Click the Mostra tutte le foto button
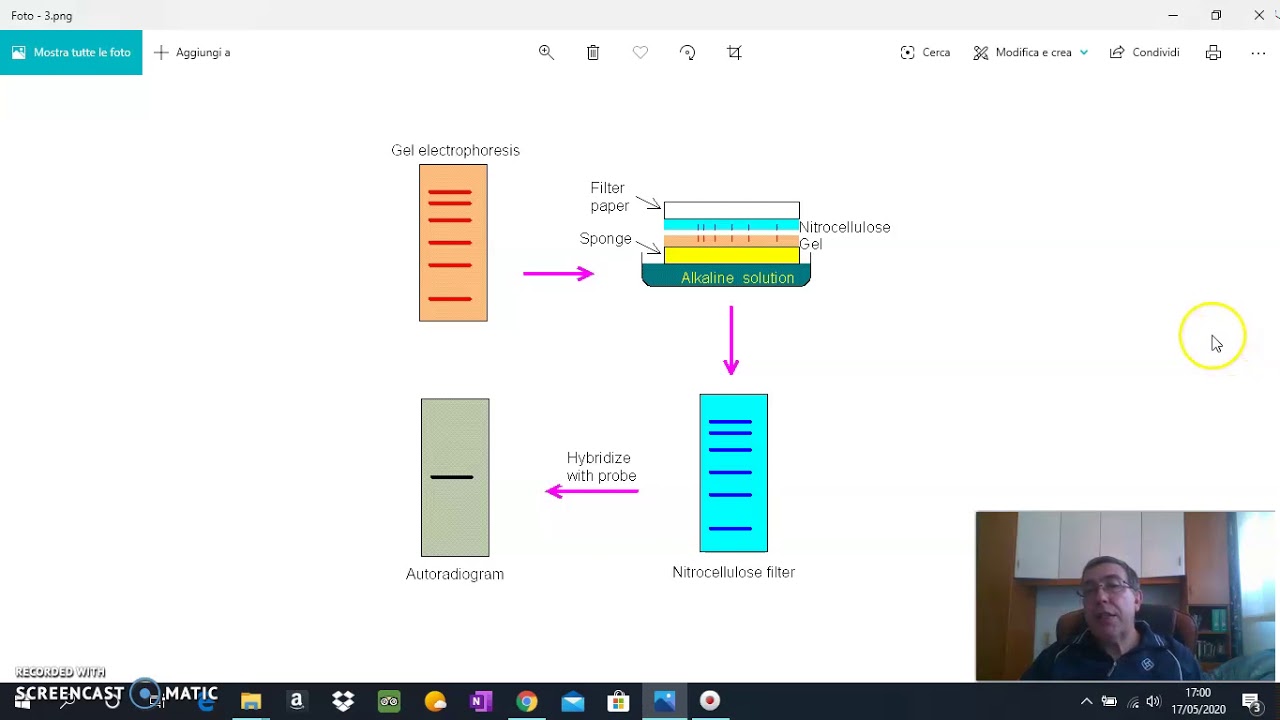The height and width of the screenshot is (720, 1280). click(71, 52)
